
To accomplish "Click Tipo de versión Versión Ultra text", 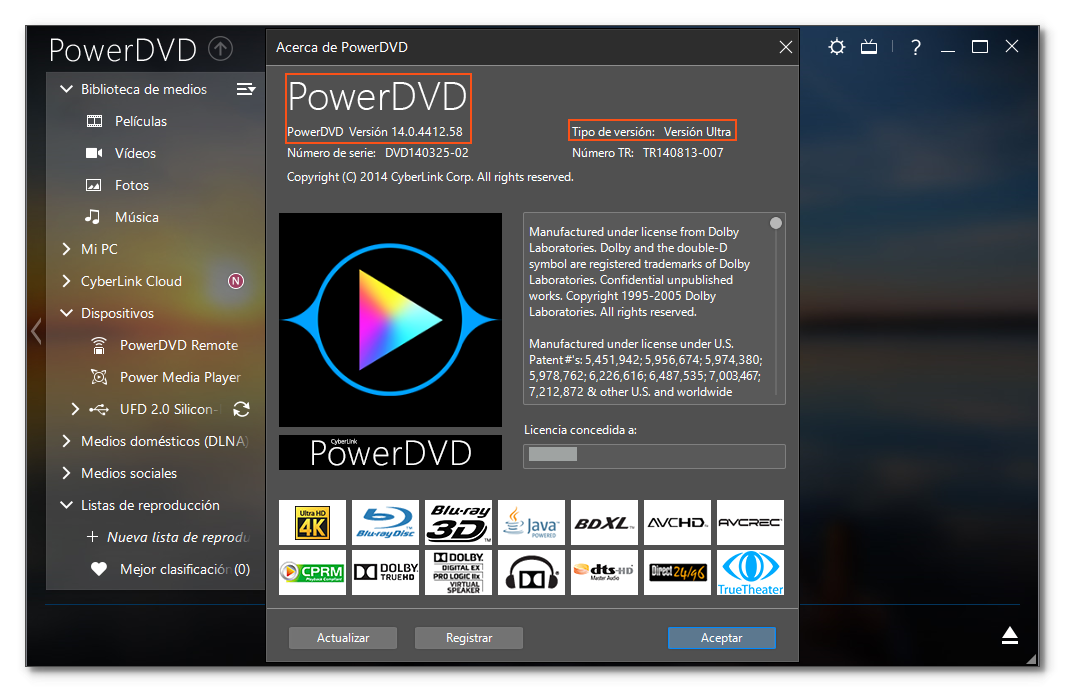I will (x=651, y=132).
